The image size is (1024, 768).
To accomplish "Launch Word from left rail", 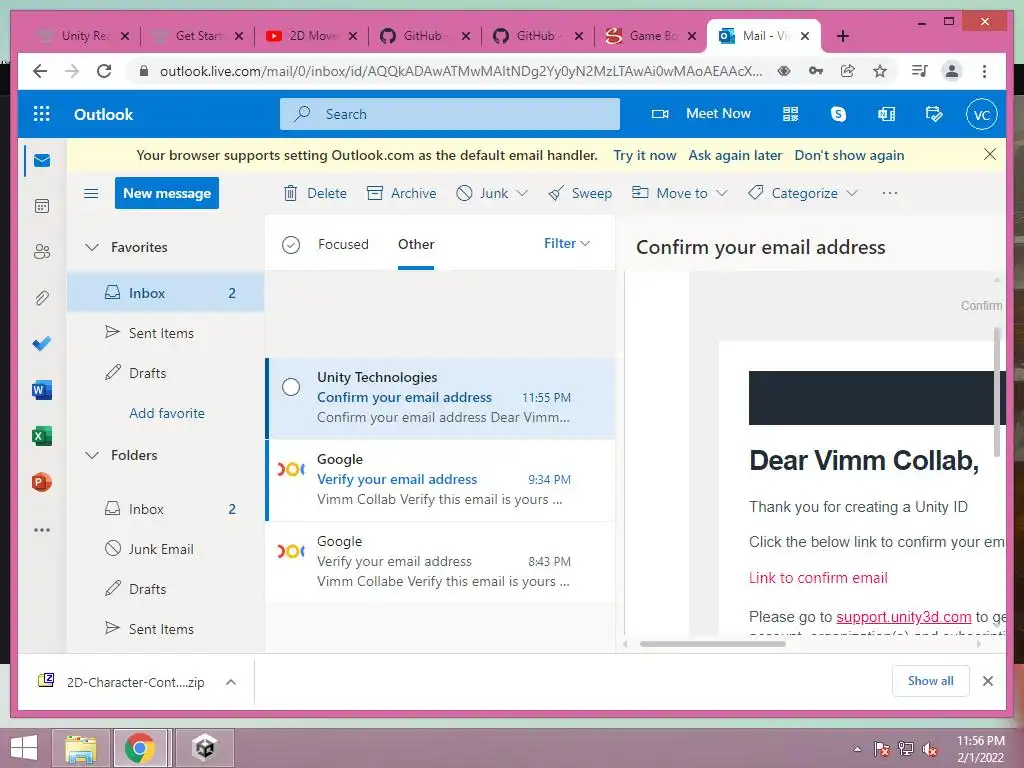I will [42, 391].
